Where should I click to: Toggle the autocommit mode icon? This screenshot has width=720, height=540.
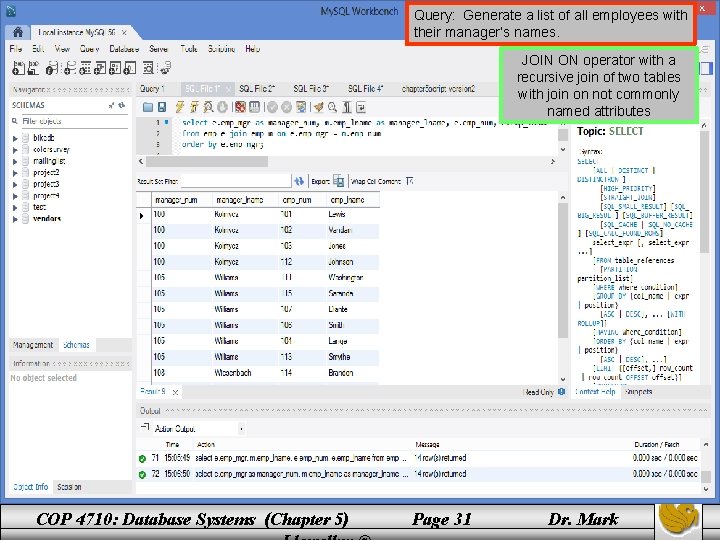[301, 107]
